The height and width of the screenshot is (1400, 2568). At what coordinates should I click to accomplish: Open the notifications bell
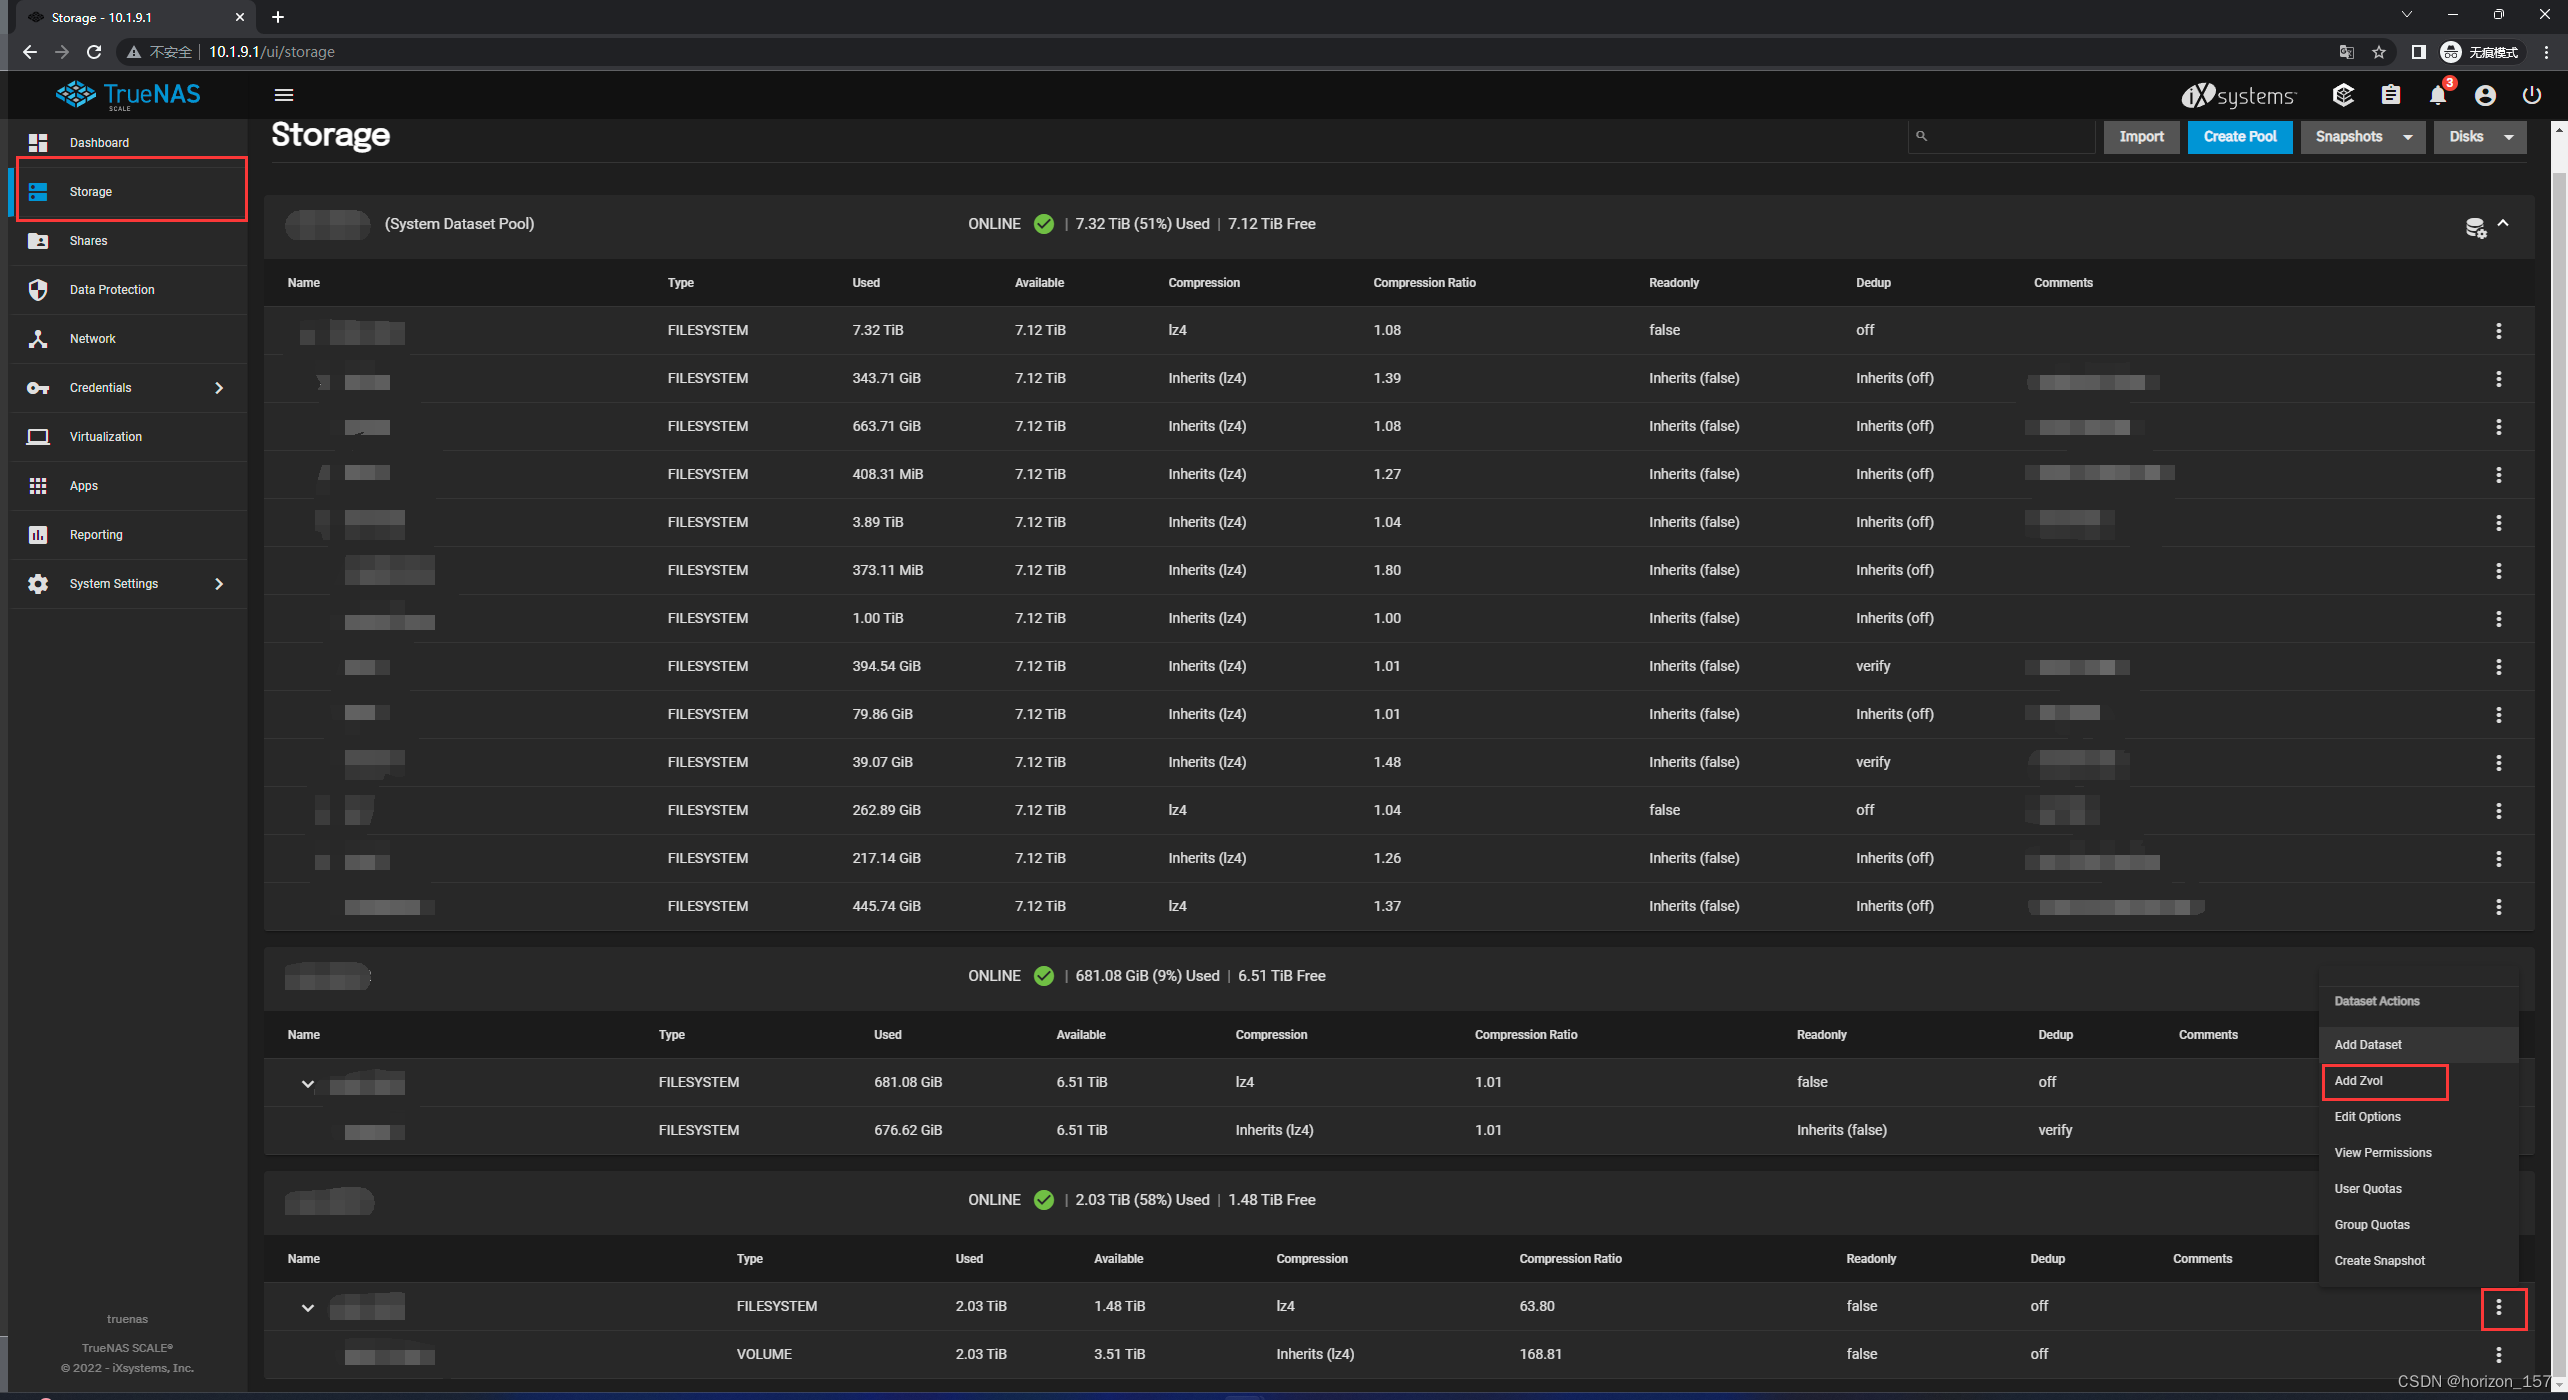(2437, 95)
